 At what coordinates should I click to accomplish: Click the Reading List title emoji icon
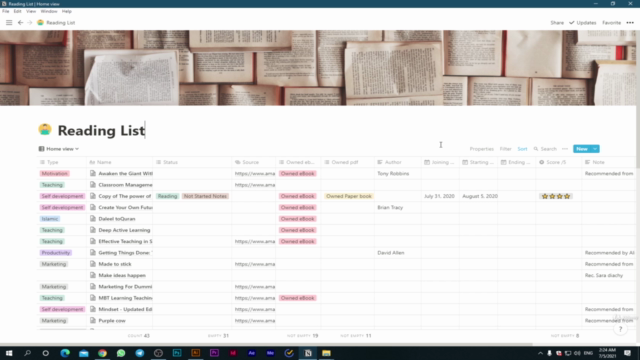[x=45, y=130]
